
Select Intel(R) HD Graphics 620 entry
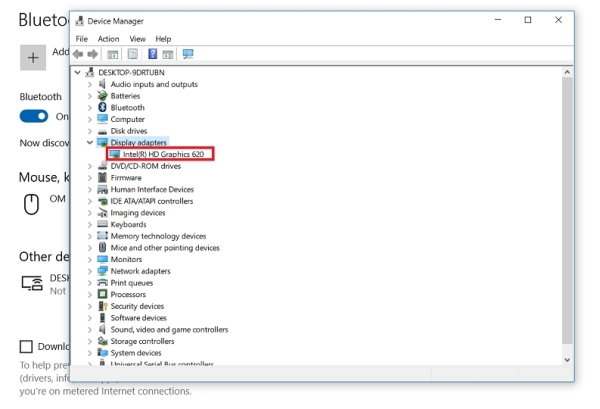point(163,154)
